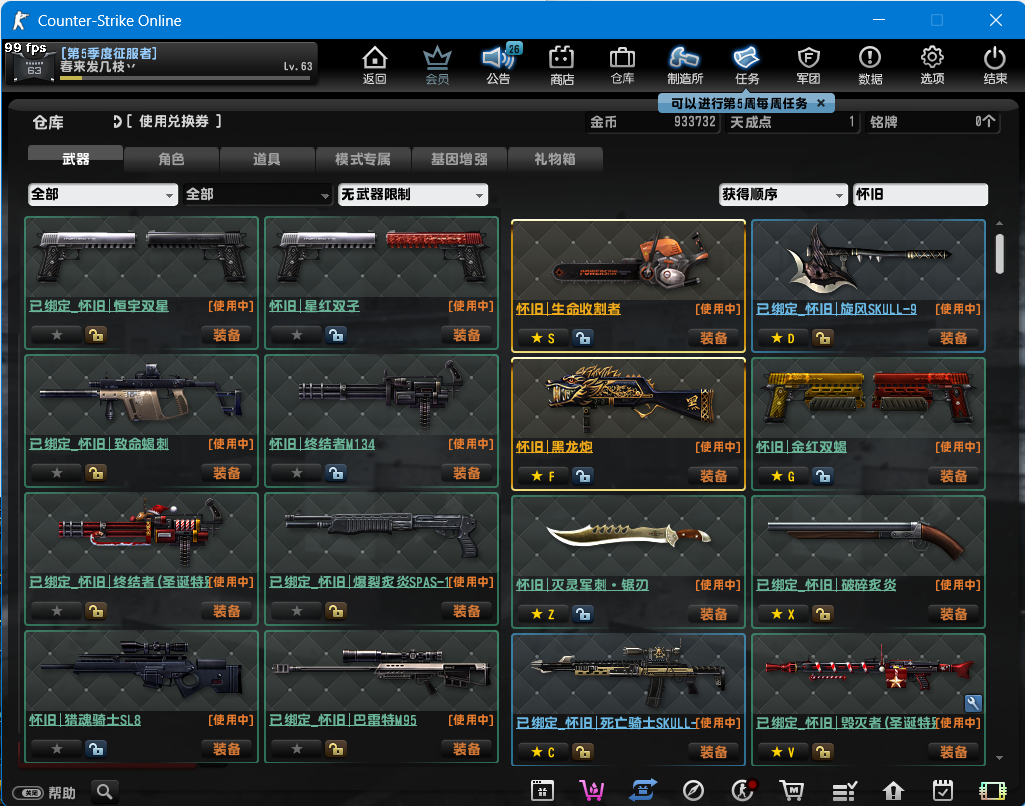Toggle favorite star S on 生命收割者
1025x806 pixels.
(x=543, y=338)
